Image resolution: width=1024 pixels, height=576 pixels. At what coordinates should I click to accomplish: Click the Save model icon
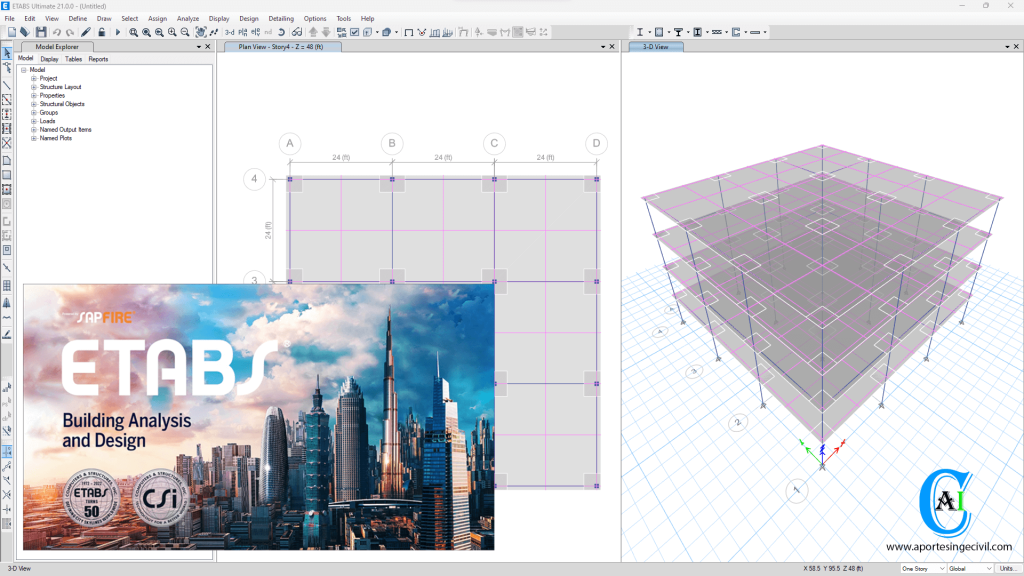point(41,32)
